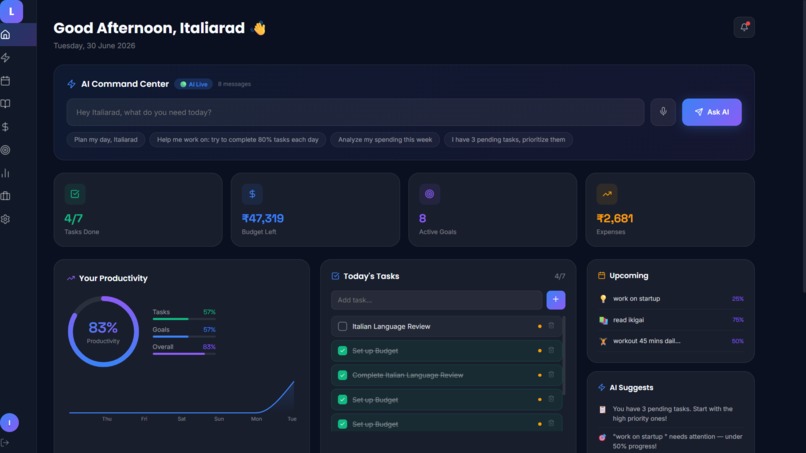Click the AI Live status badge
806x453 pixels.
coord(194,84)
